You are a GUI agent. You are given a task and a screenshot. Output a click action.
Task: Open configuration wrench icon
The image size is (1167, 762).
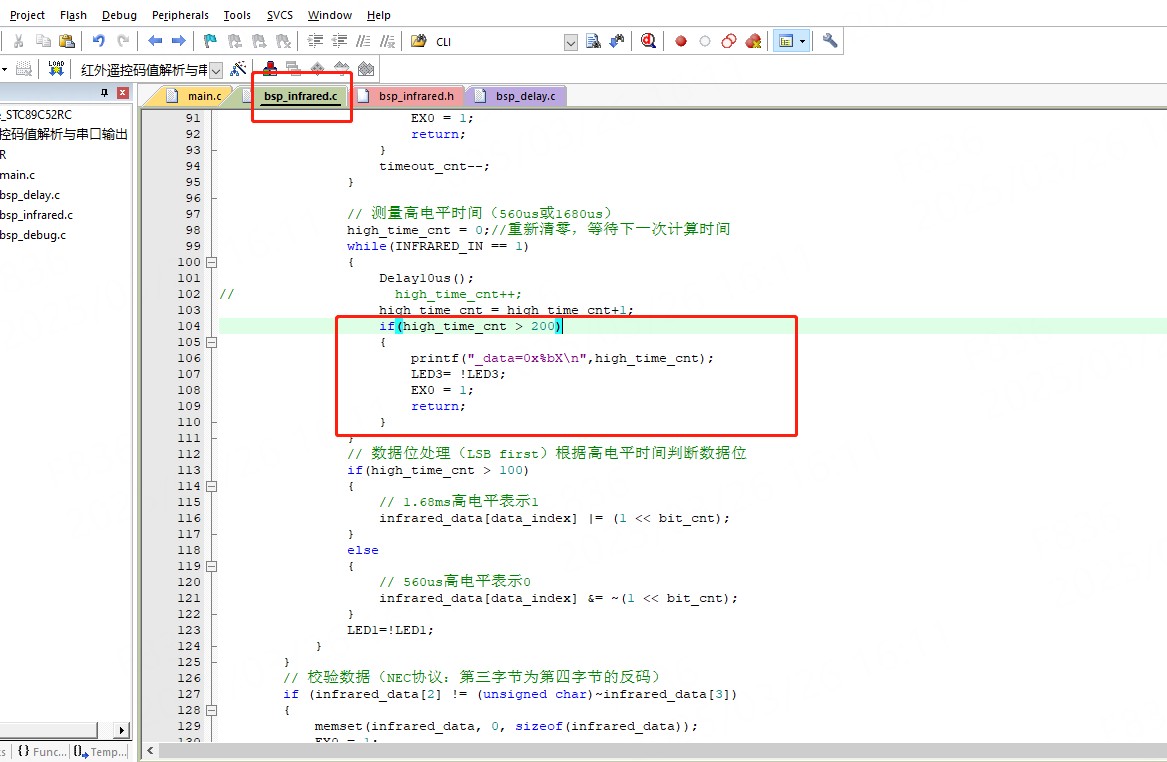coord(830,41)
